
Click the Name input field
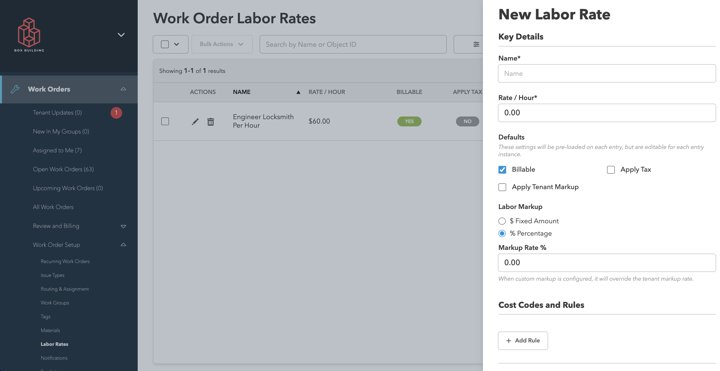click(x=607, y=73)
